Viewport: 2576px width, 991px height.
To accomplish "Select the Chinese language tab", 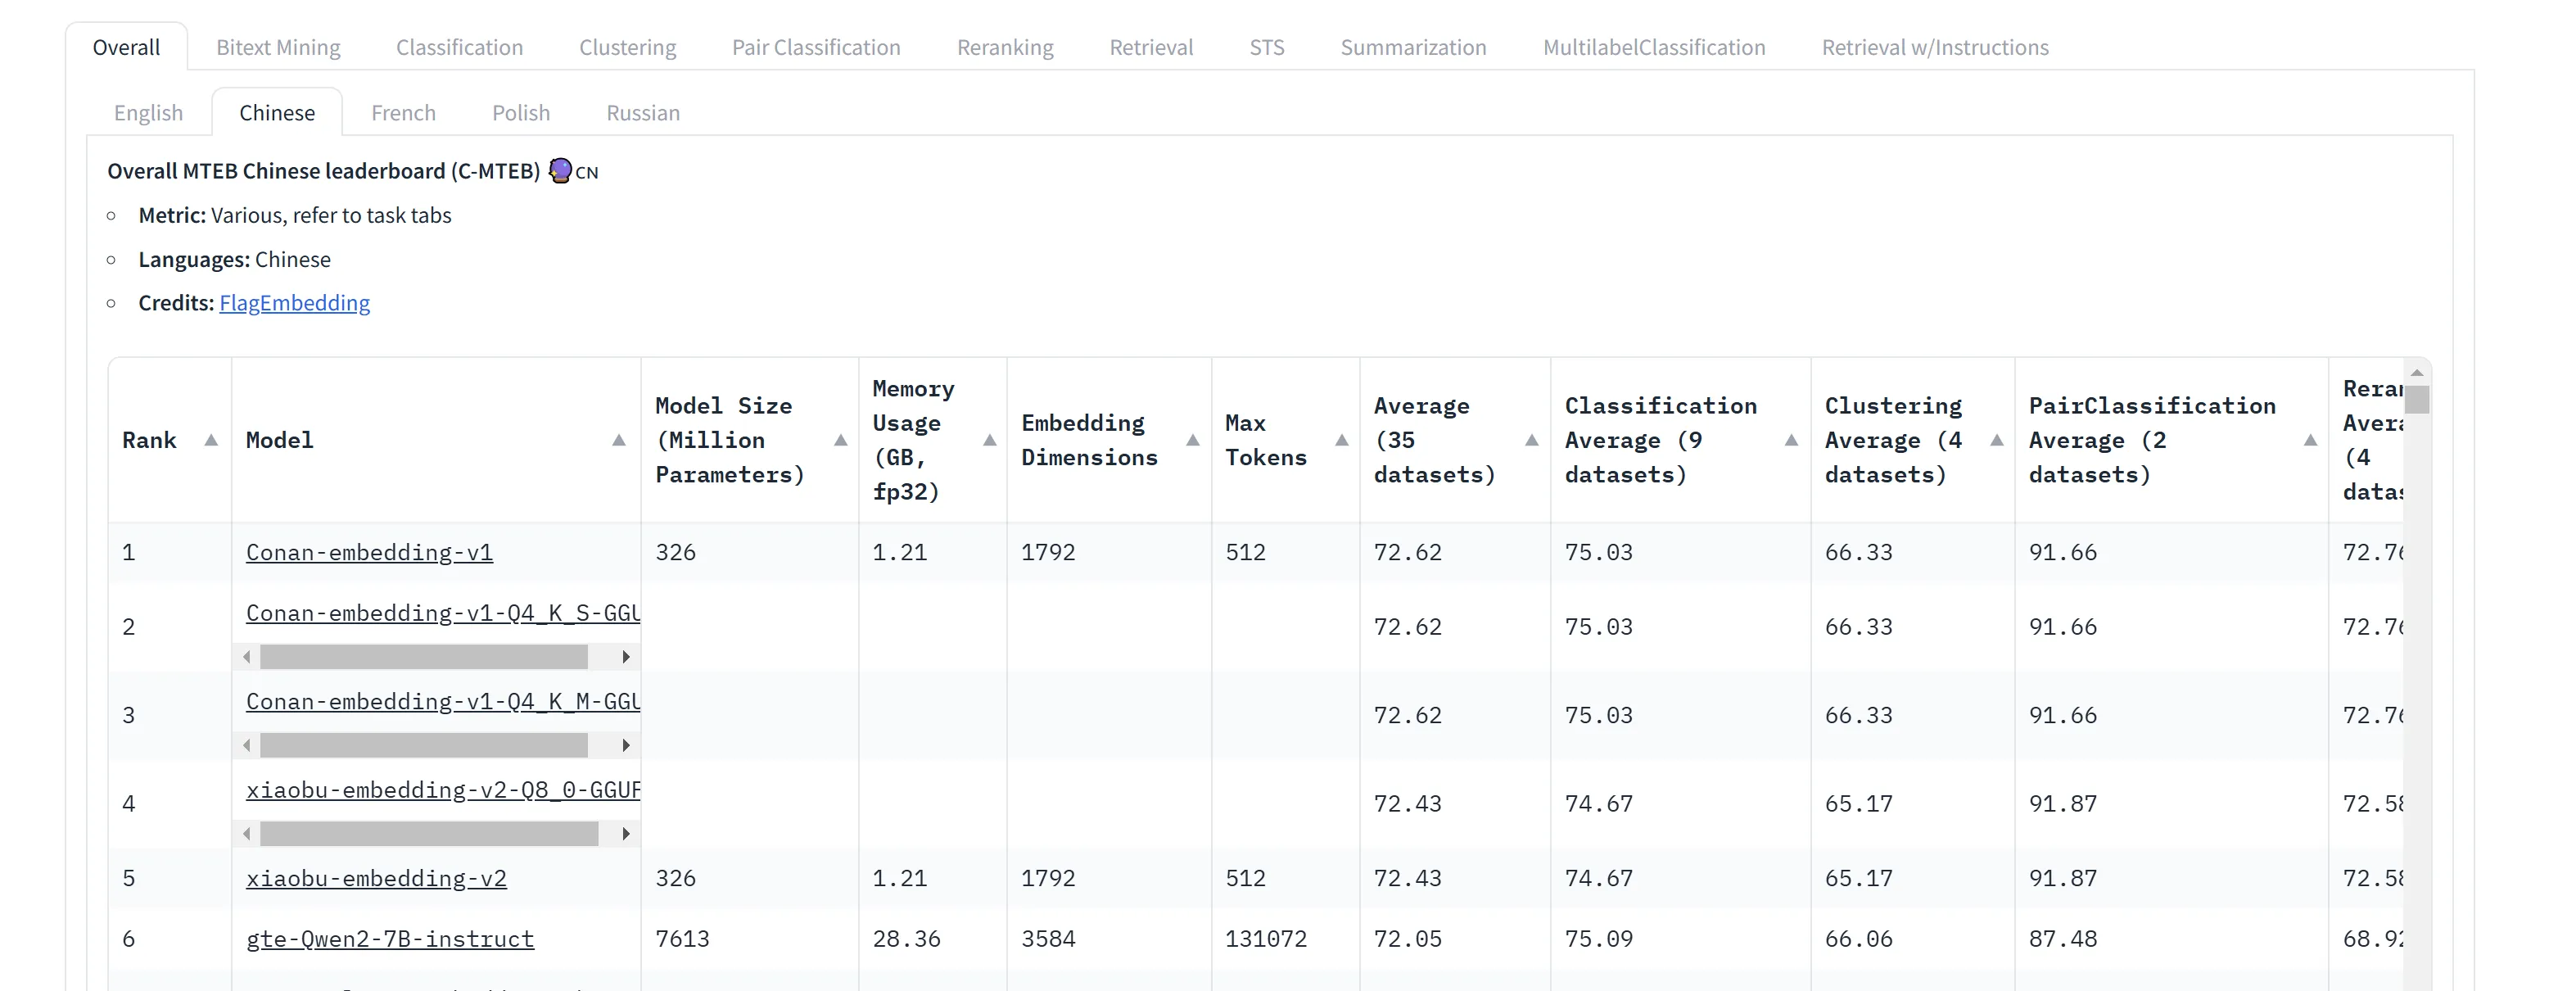I will tap(277, 112).
